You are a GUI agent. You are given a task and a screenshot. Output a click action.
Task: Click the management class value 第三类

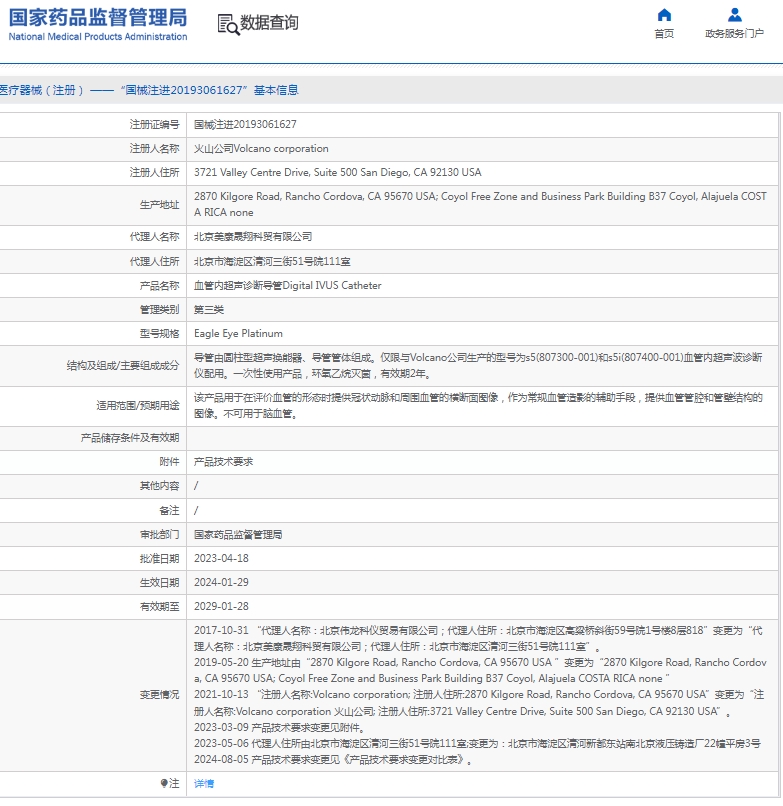tap(209, 310)
